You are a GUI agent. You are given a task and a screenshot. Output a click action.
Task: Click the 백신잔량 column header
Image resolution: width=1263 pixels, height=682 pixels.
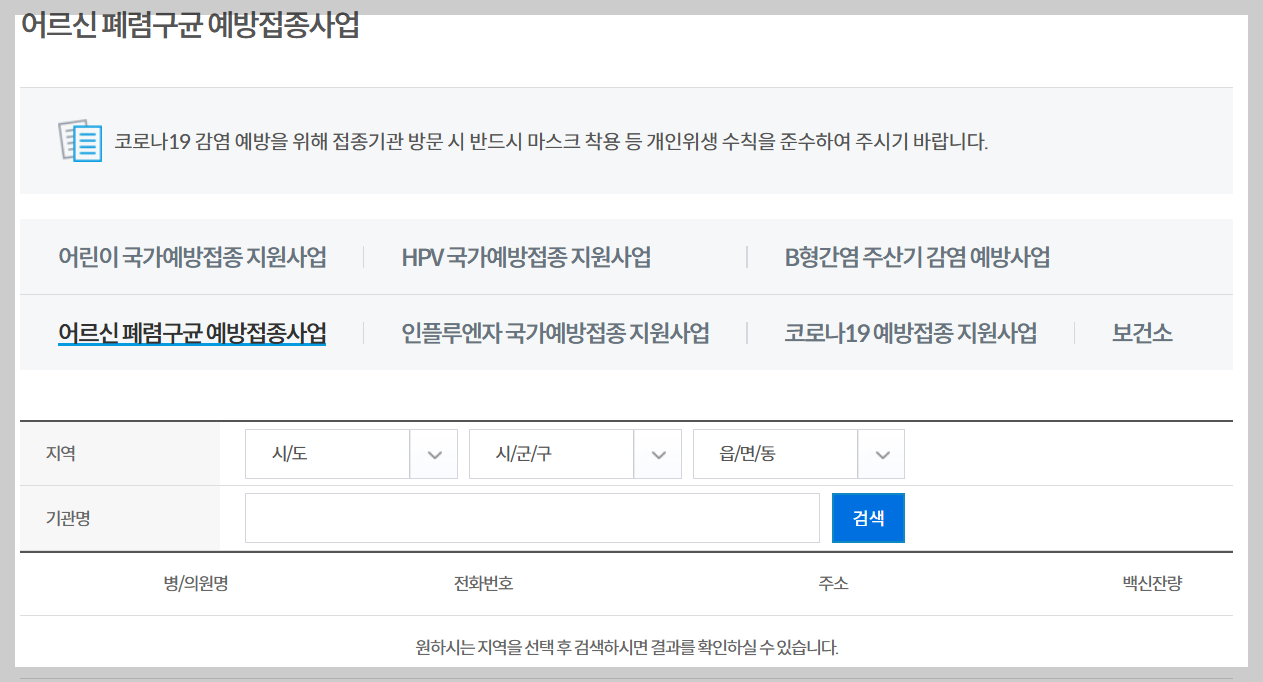click(1153, 585)
